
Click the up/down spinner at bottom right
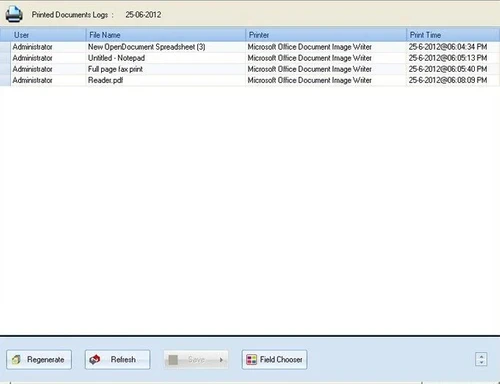click(x=481, y=359)
